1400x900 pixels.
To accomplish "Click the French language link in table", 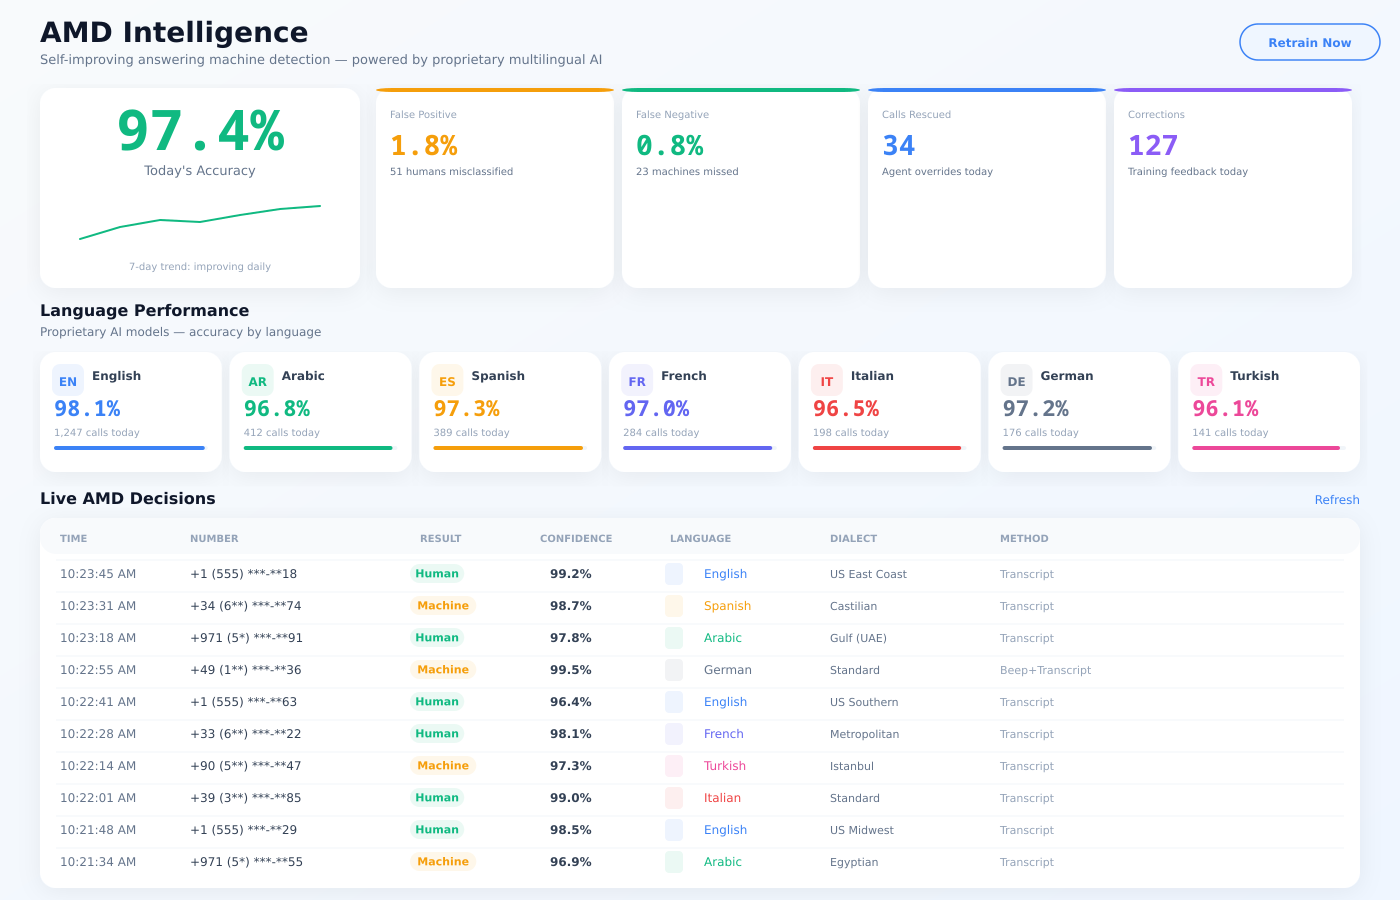I will point(724,734).
